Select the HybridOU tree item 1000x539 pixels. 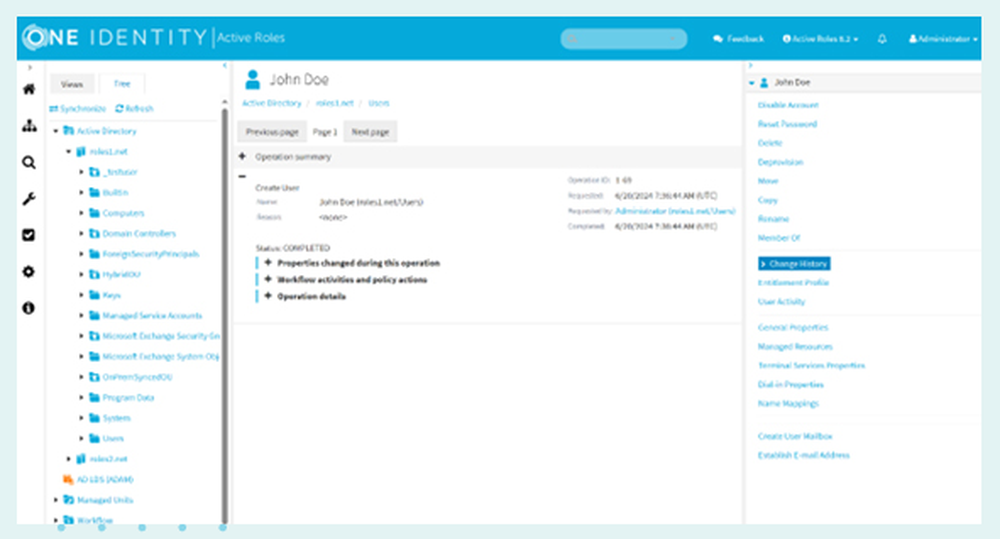(x=121, y=274)
